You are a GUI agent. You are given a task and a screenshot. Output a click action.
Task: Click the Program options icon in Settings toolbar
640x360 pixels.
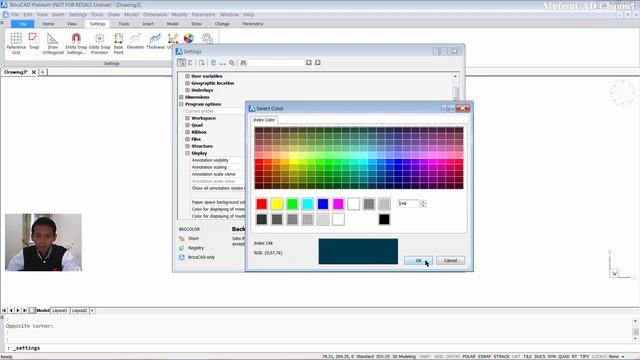pyautogui.click(x=232, y=62)
